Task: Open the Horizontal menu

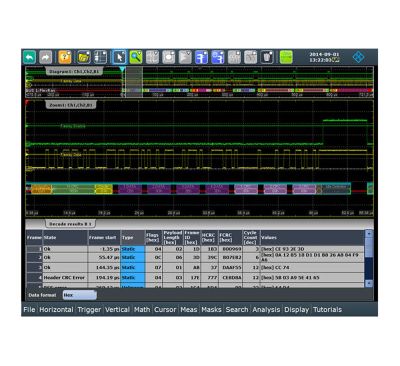Action: 56,310
